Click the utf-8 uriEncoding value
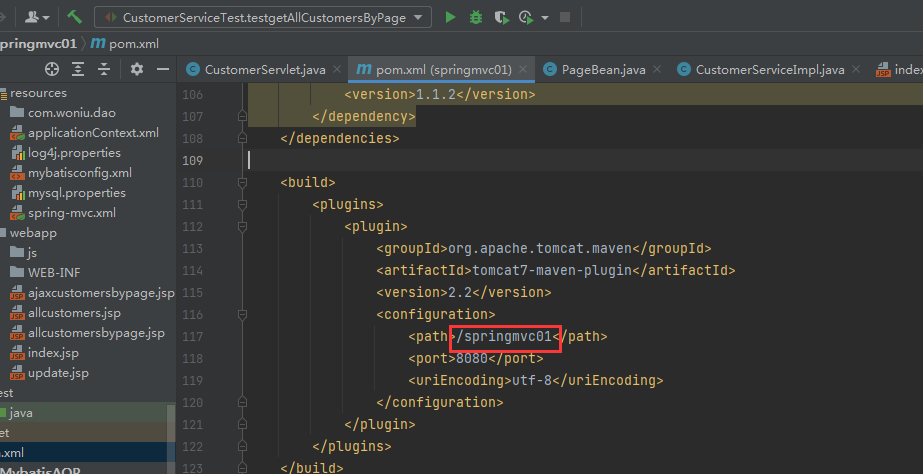 pyautogui.click(x=532, y=380)
